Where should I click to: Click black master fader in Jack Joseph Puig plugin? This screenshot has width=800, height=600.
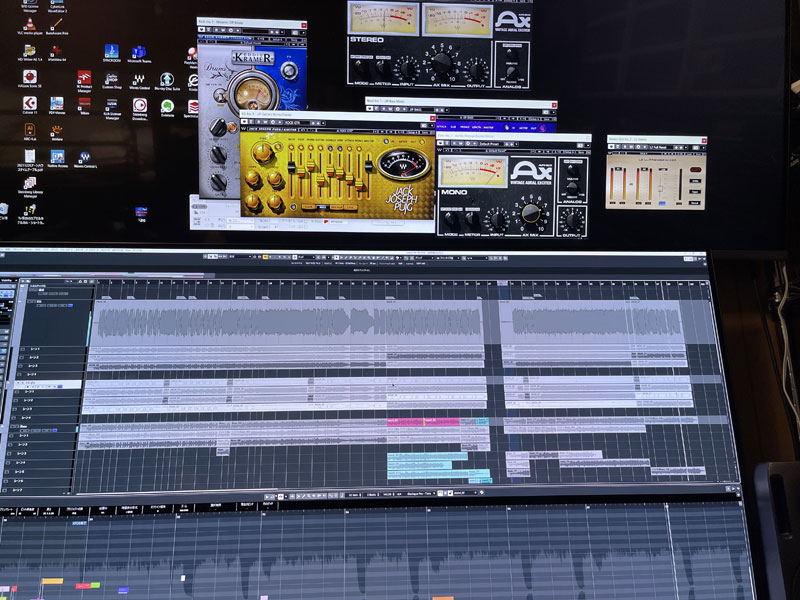(x=368, y=166)
